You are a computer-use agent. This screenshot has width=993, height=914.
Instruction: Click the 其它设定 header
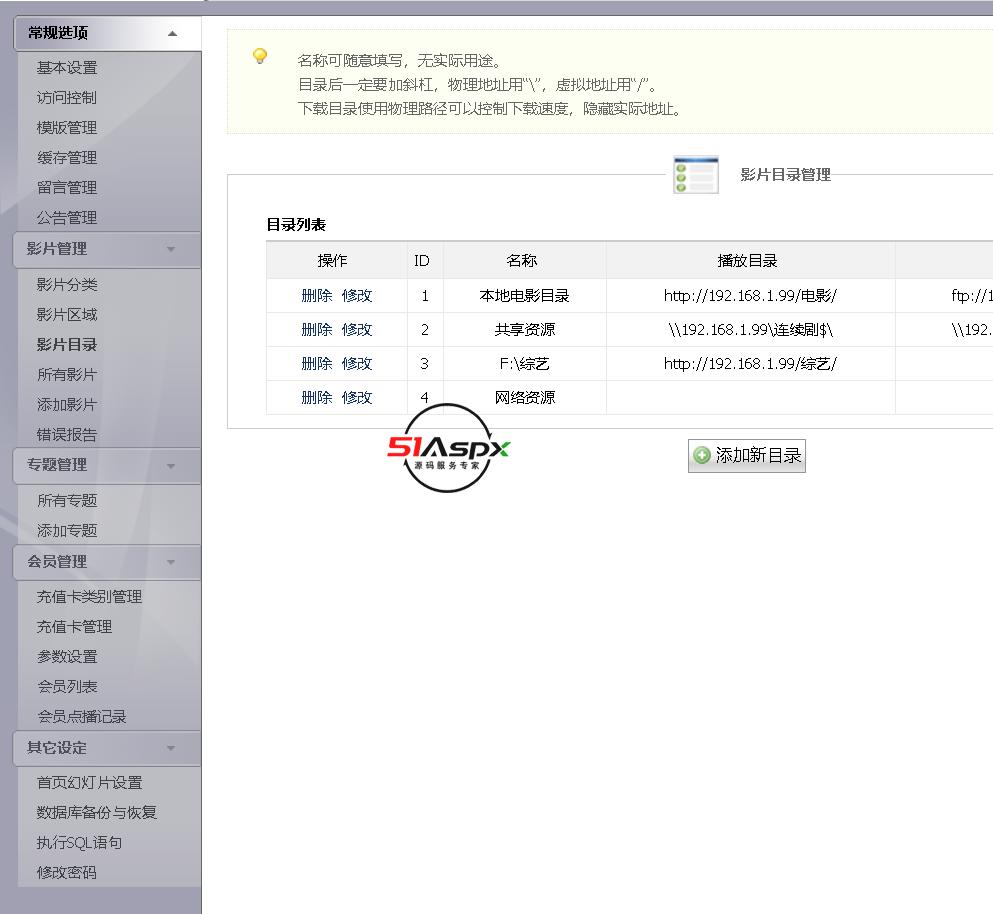coord(107,748)
